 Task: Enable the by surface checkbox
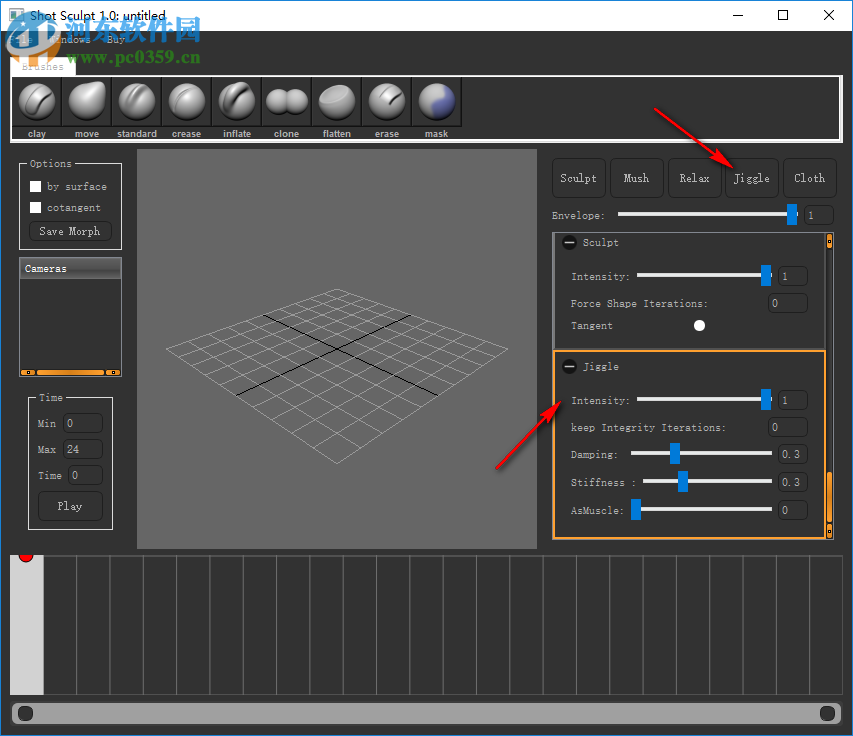(x=36, y=187)
